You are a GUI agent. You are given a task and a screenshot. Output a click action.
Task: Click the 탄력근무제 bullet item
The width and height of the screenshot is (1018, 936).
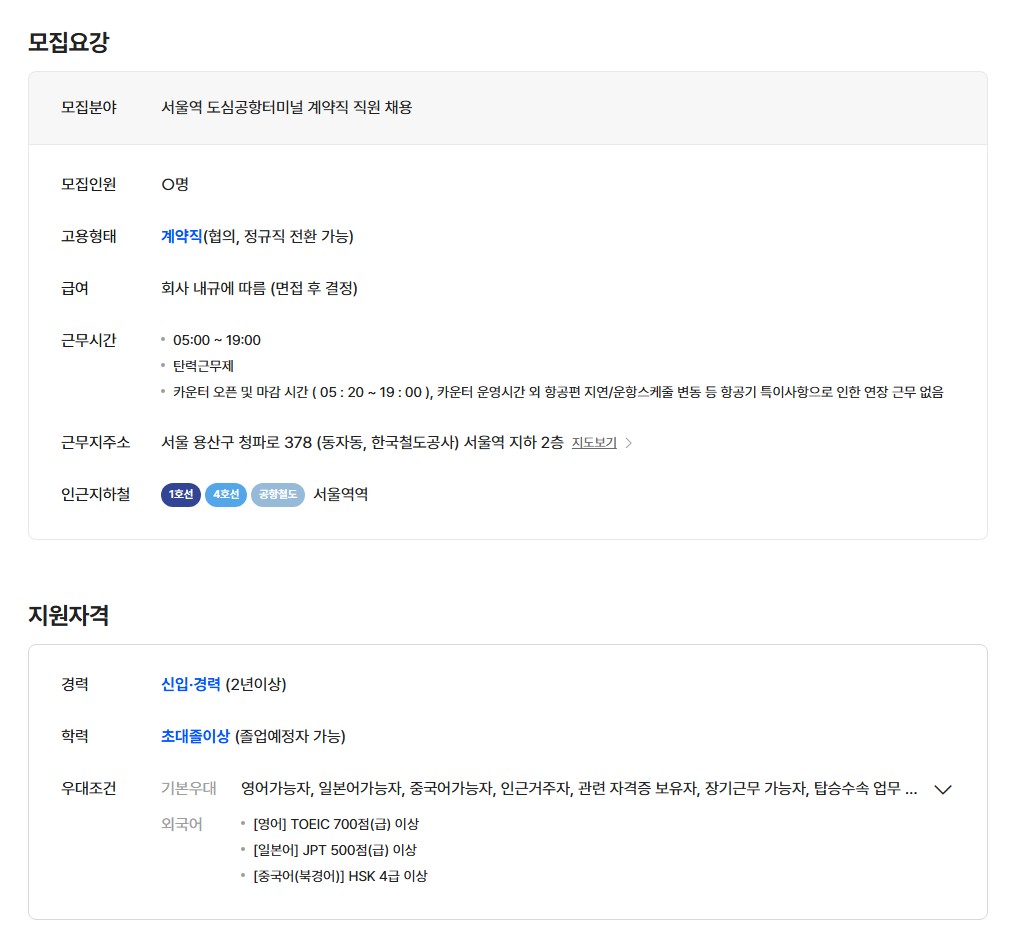pos(203,366)
